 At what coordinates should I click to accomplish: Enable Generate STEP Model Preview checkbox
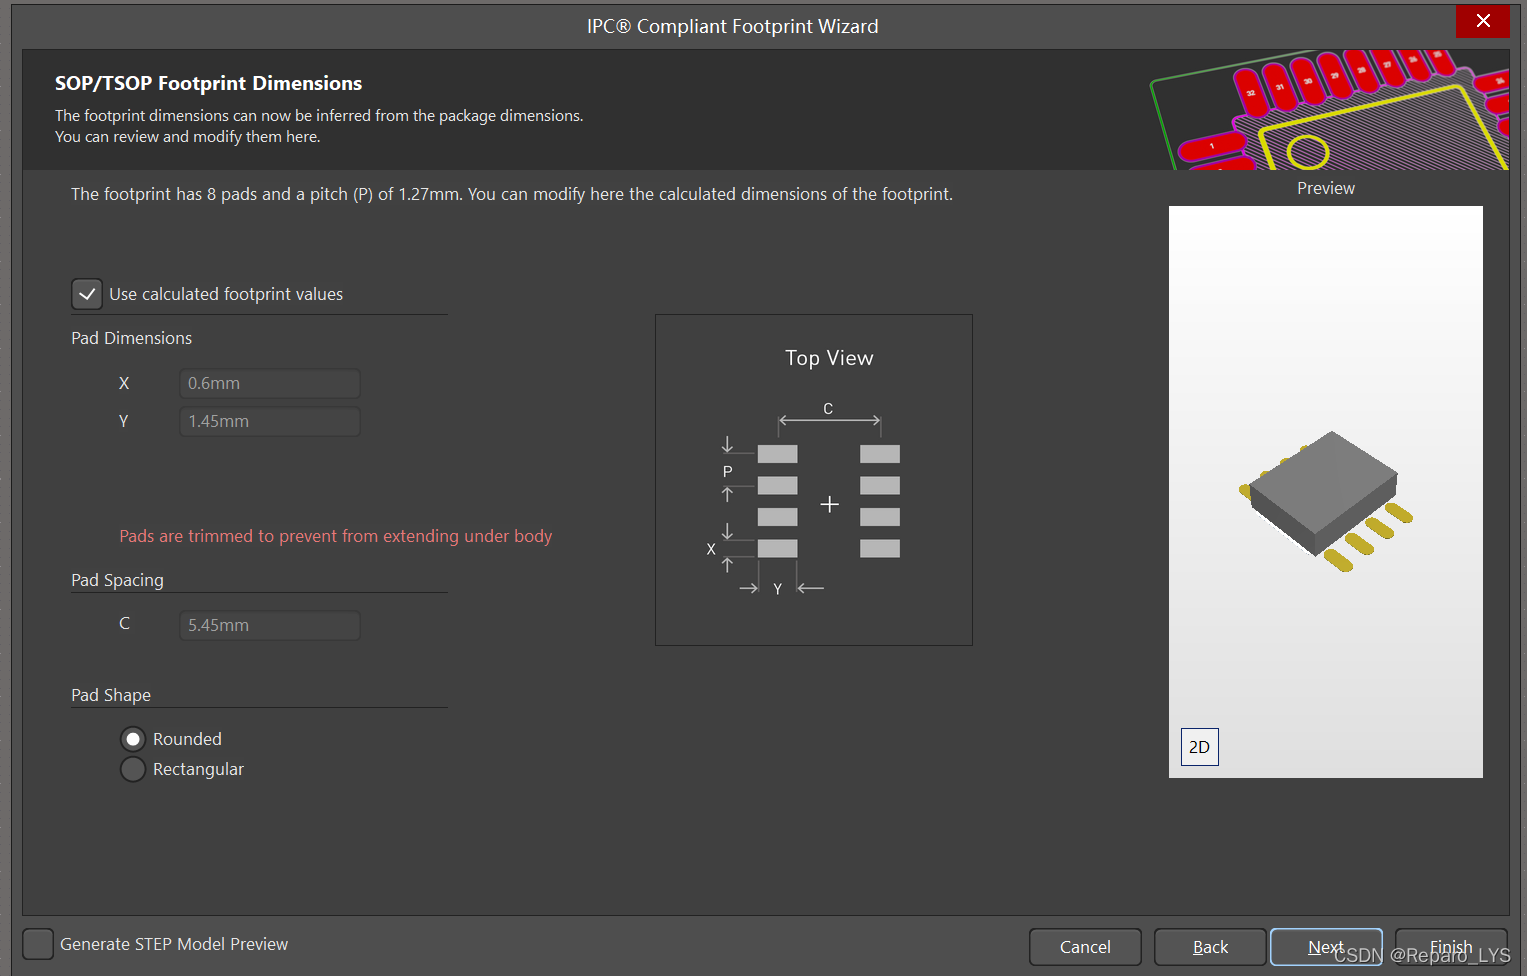point(38,944)
